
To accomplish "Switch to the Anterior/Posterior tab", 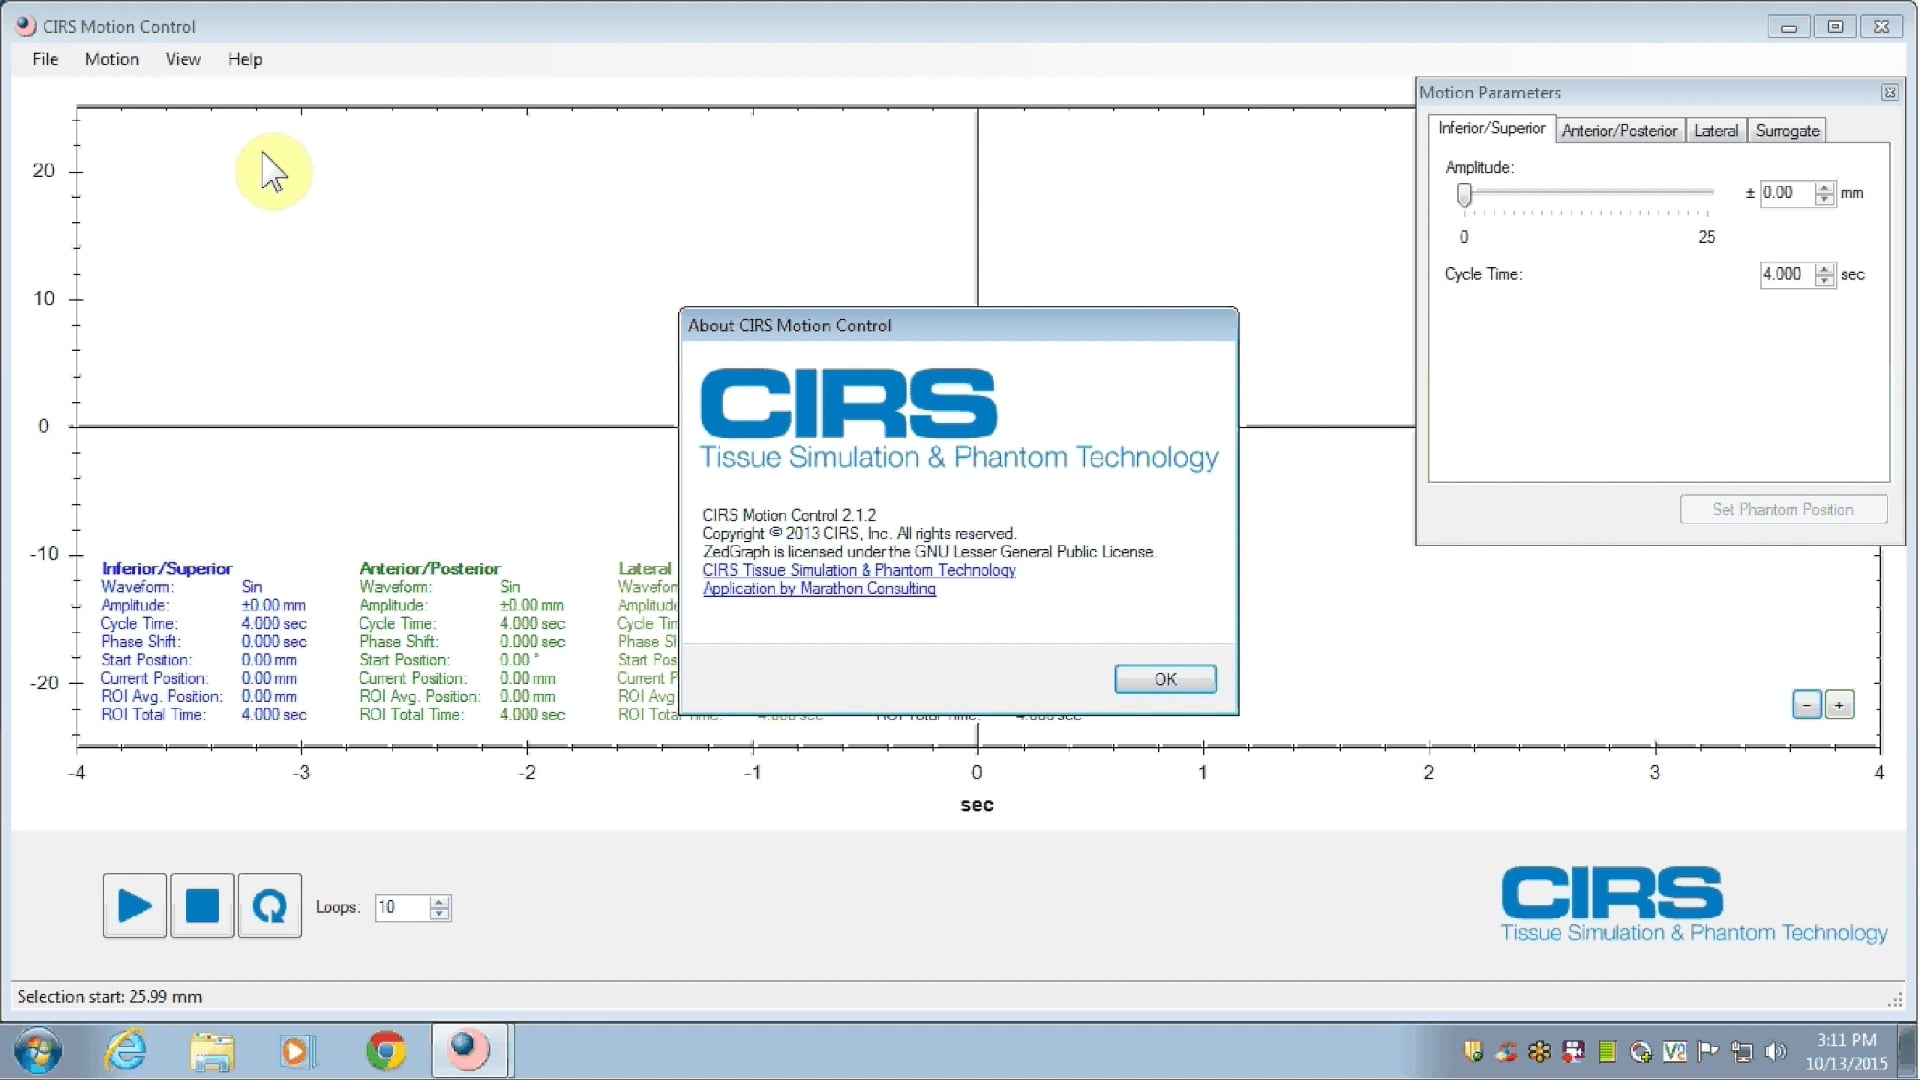I will point(1619,130).
